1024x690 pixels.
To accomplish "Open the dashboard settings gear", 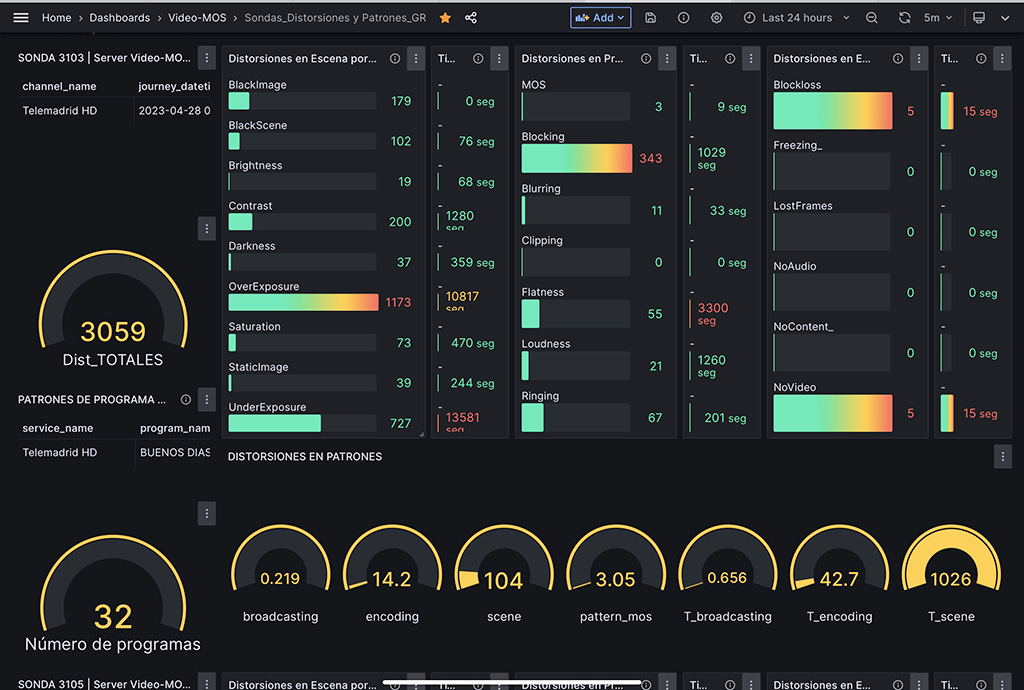I will tap(716, 18).
